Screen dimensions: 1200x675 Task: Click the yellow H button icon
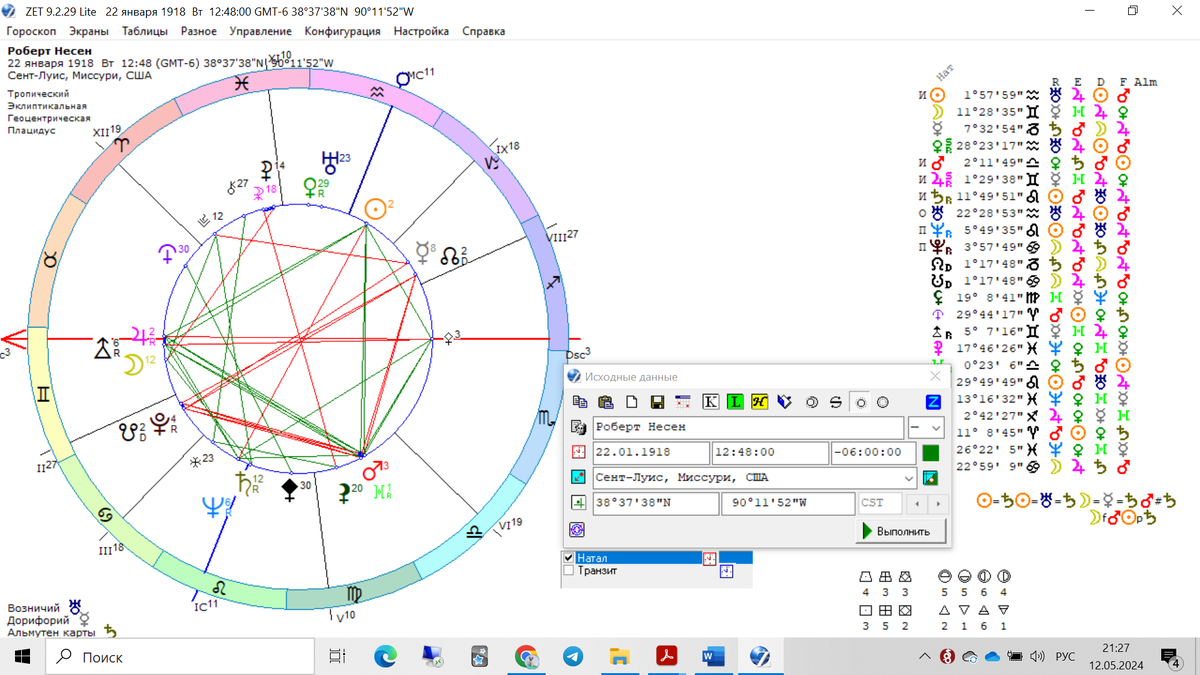pyautogui.click(x=759, y=402)
